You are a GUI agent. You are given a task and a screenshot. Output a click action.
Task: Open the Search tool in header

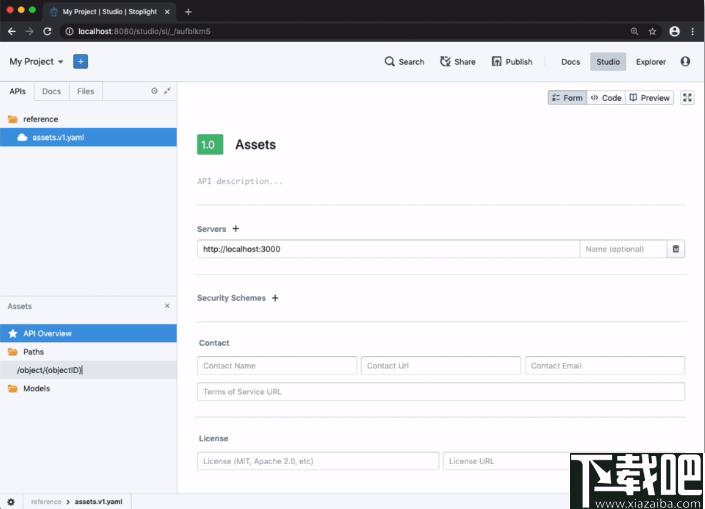coord(404,62)
